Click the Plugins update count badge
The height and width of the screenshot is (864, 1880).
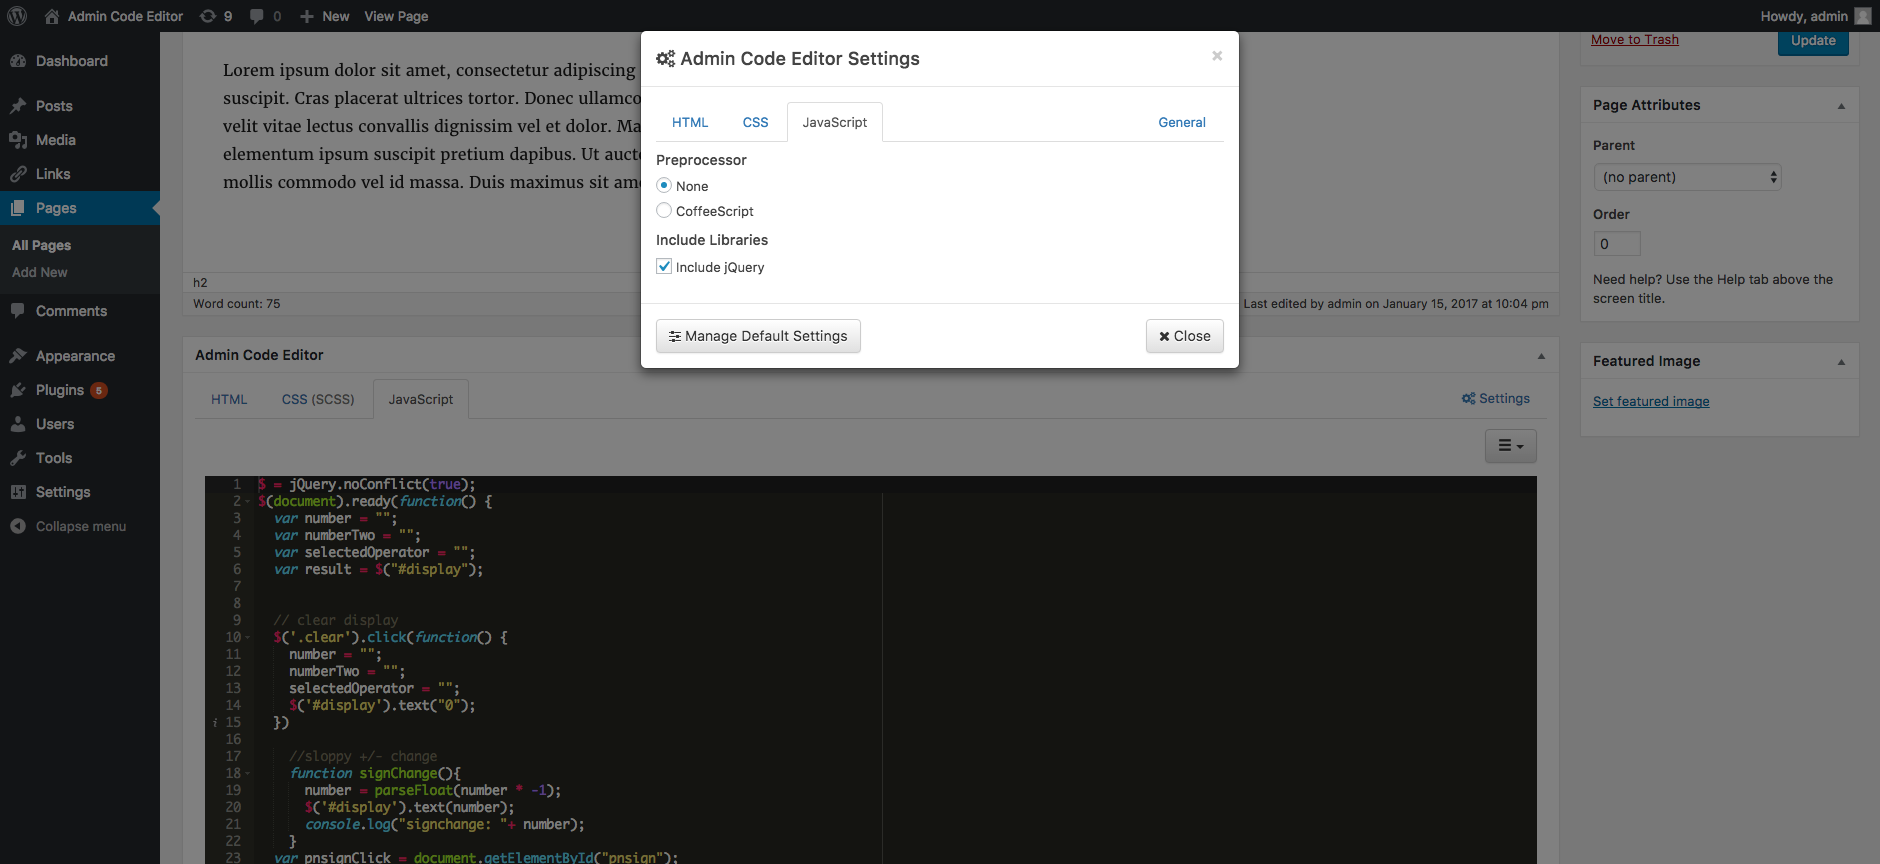99,390
